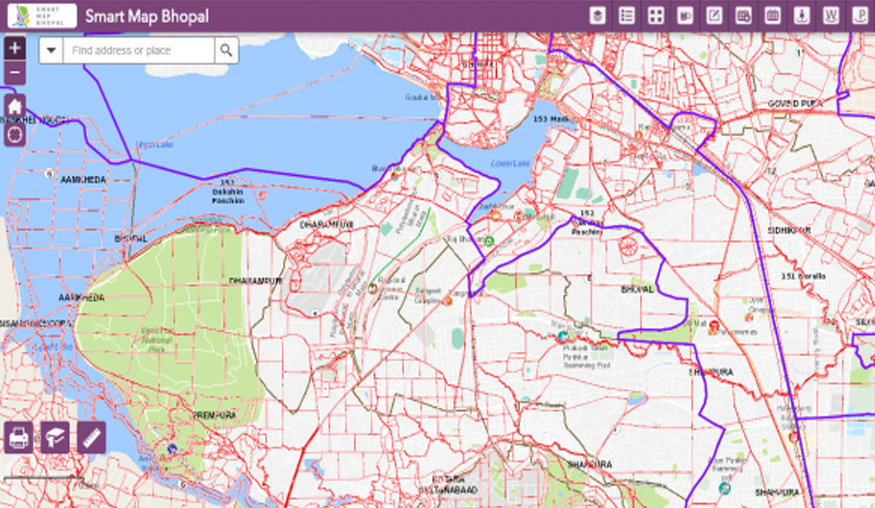Click the Smart Map Bhopal logo

(41, 16)
